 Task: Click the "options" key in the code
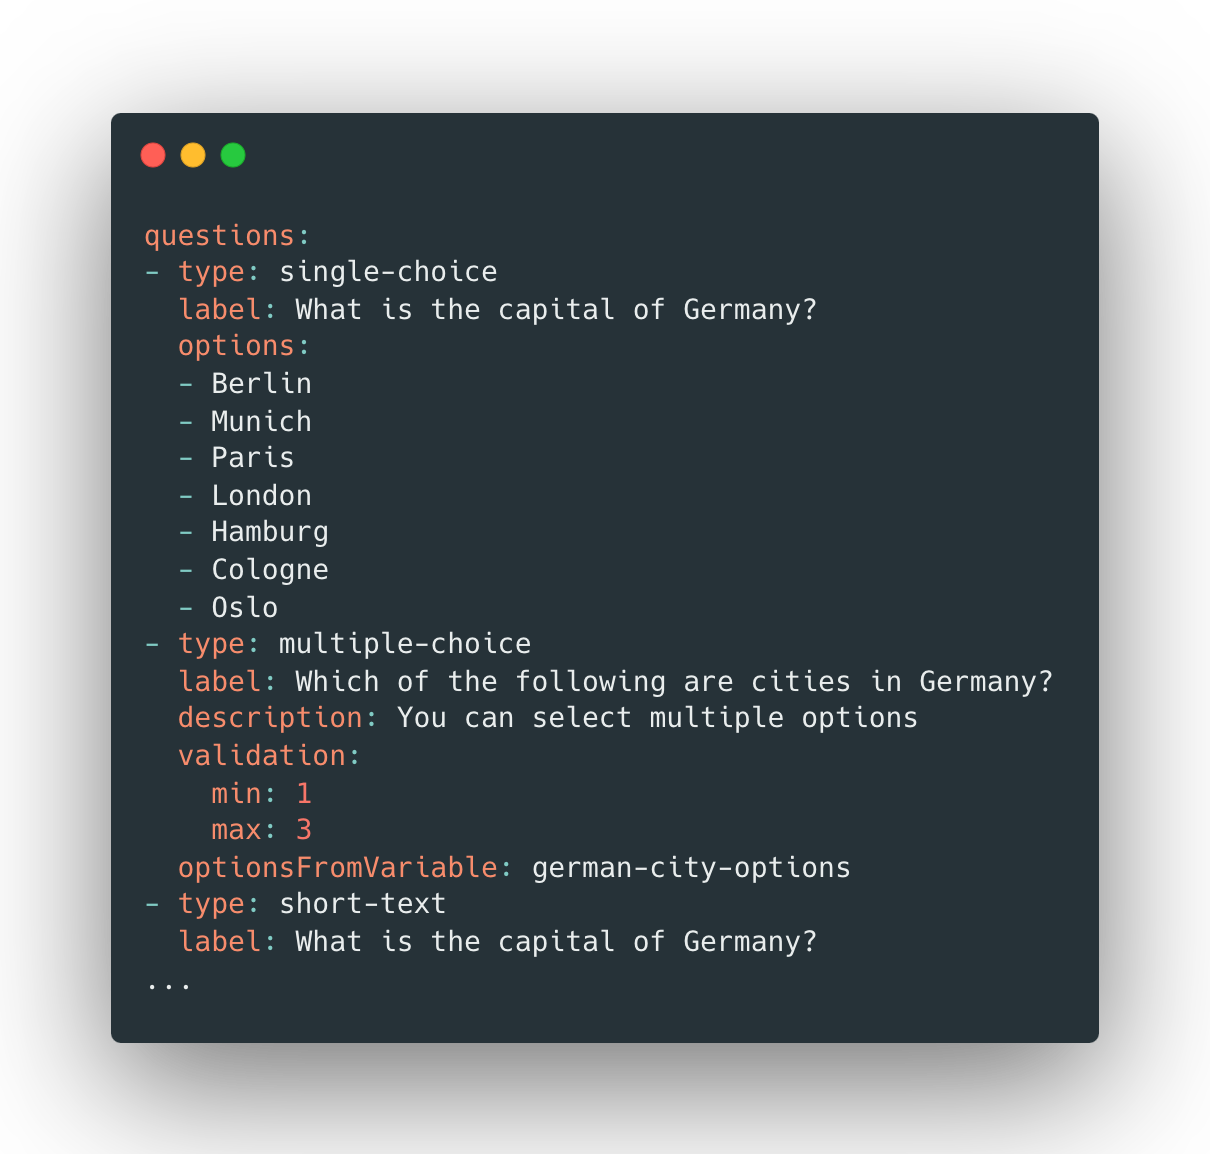[236, 346]
